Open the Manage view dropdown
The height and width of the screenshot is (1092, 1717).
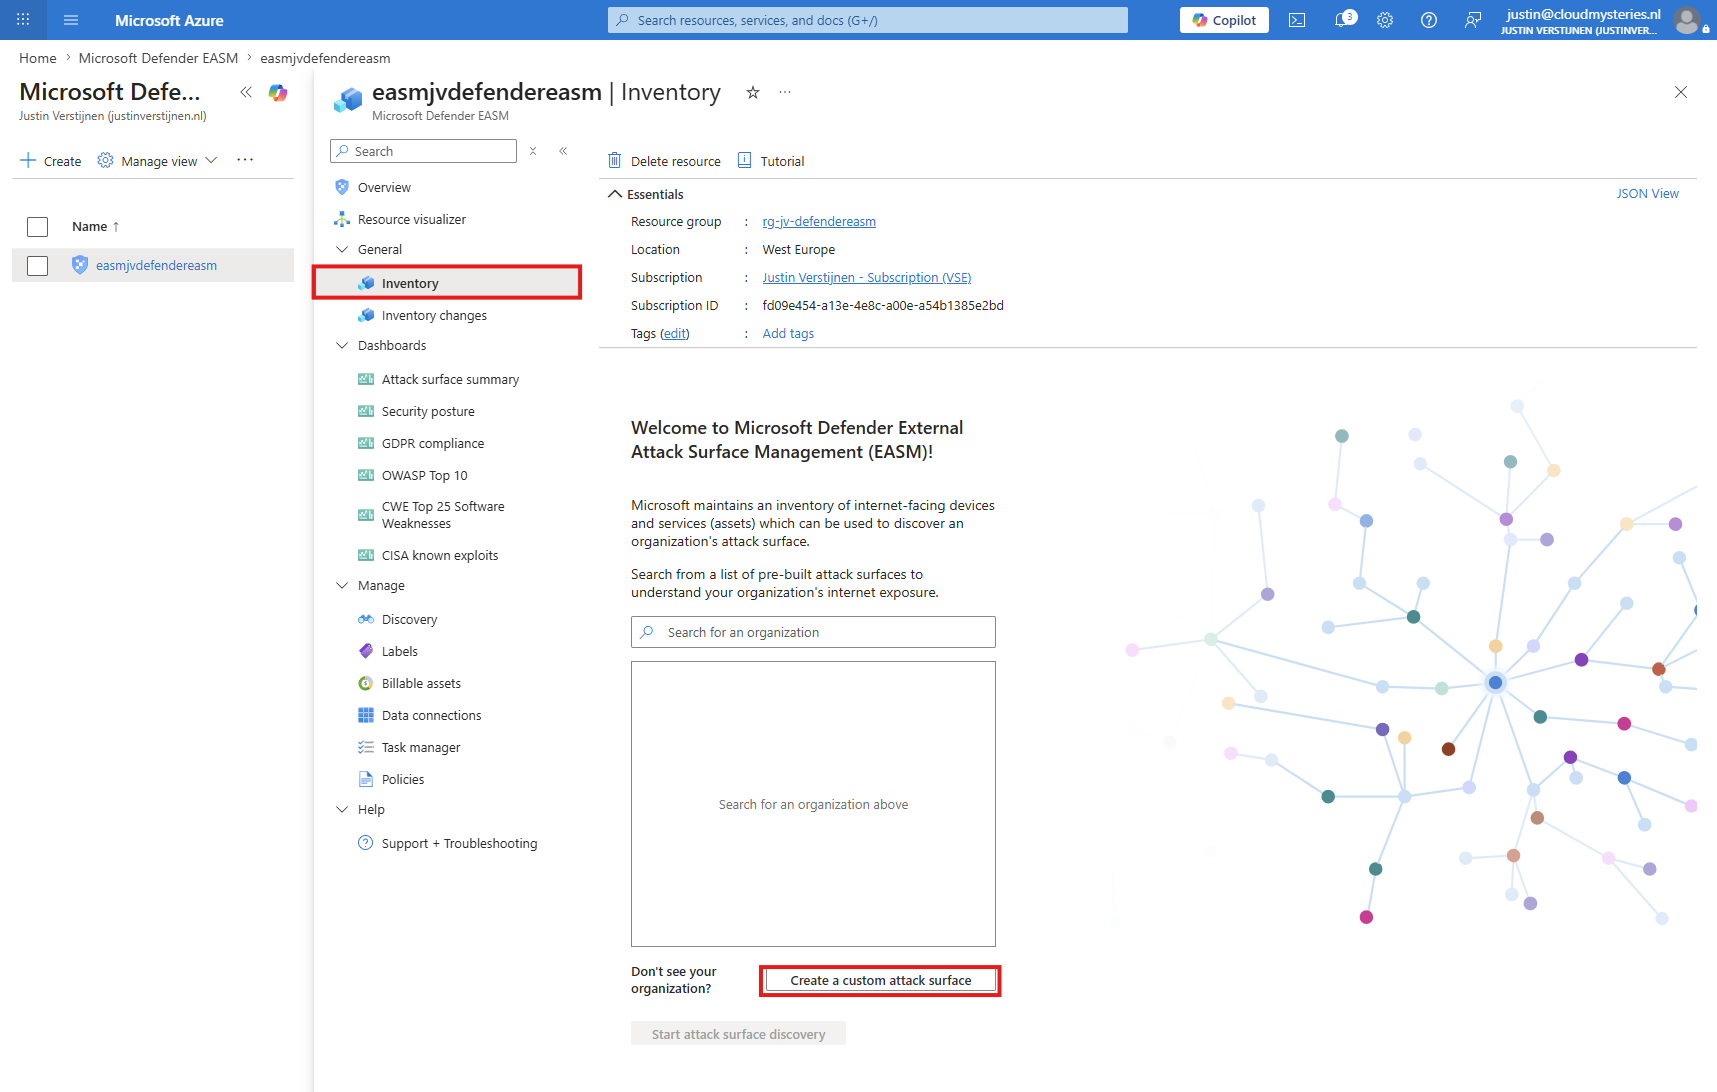click(x=158, y=161)
